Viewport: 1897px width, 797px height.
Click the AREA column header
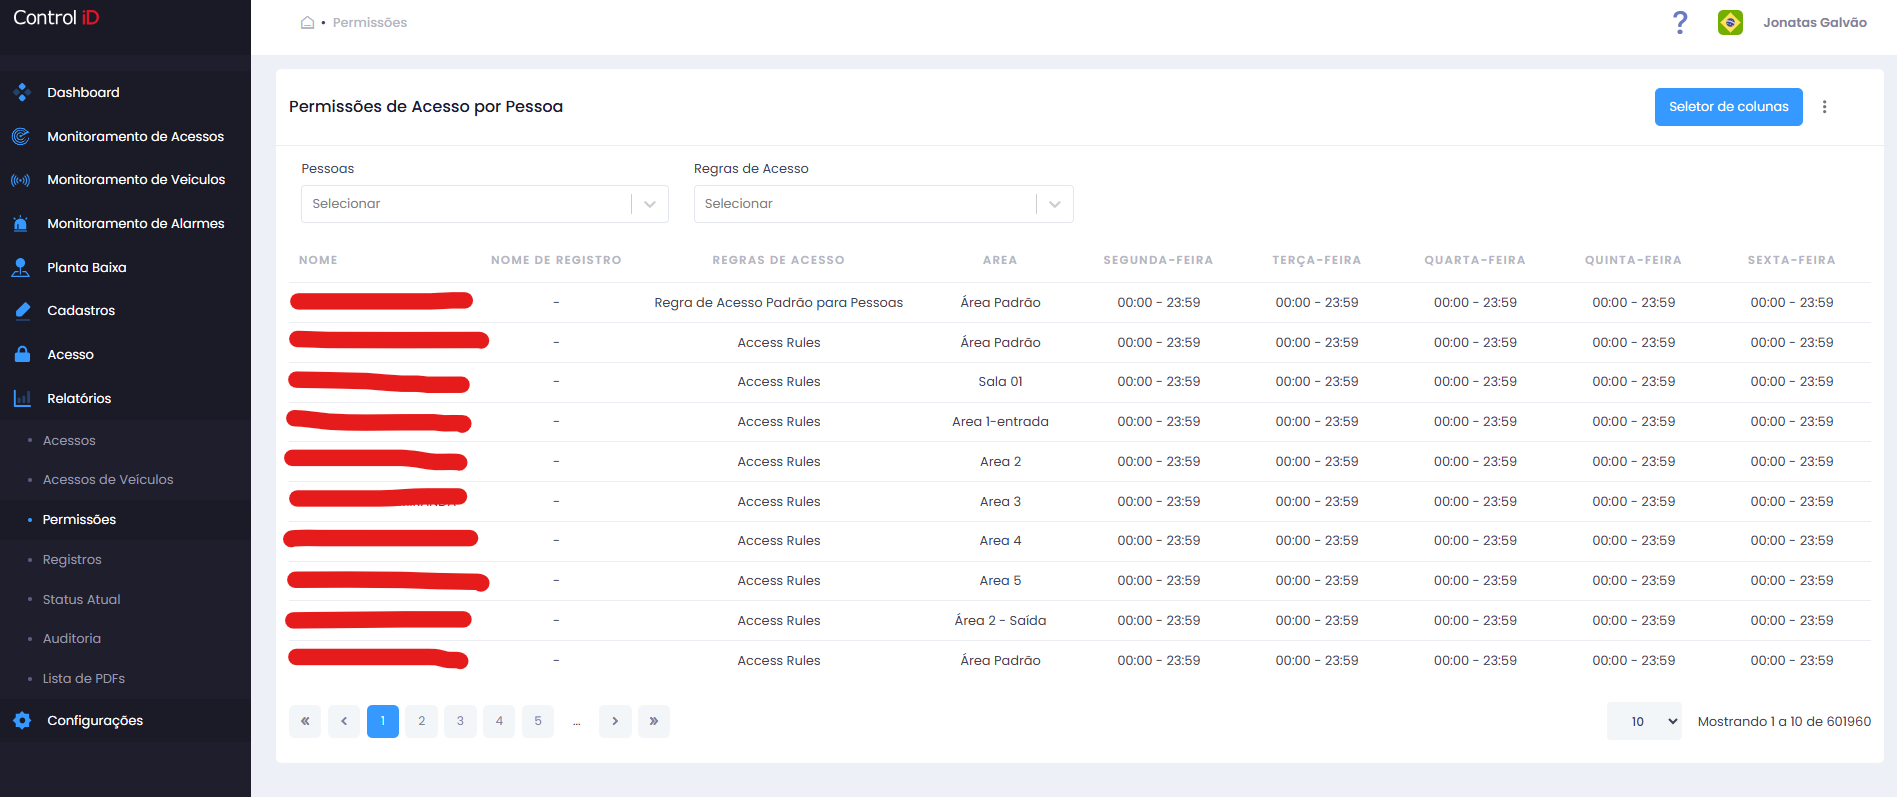point(1000,260)
